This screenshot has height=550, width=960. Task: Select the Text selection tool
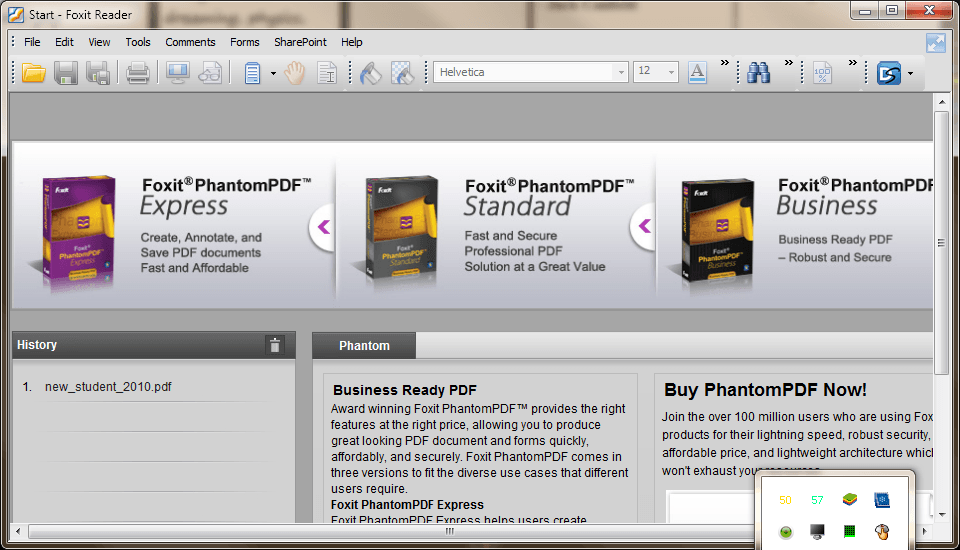tap(327, 73)
